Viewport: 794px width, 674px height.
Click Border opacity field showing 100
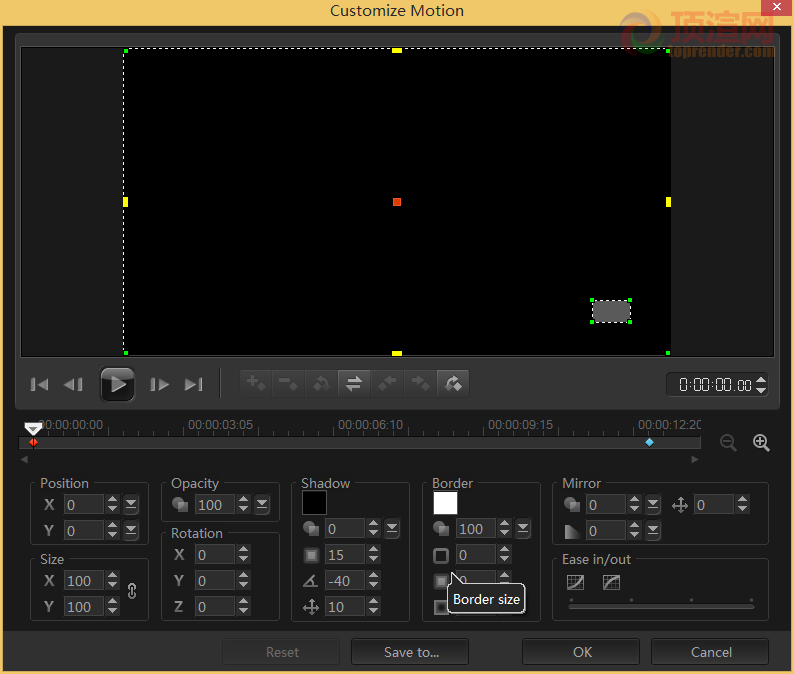[x=475, y=529]
